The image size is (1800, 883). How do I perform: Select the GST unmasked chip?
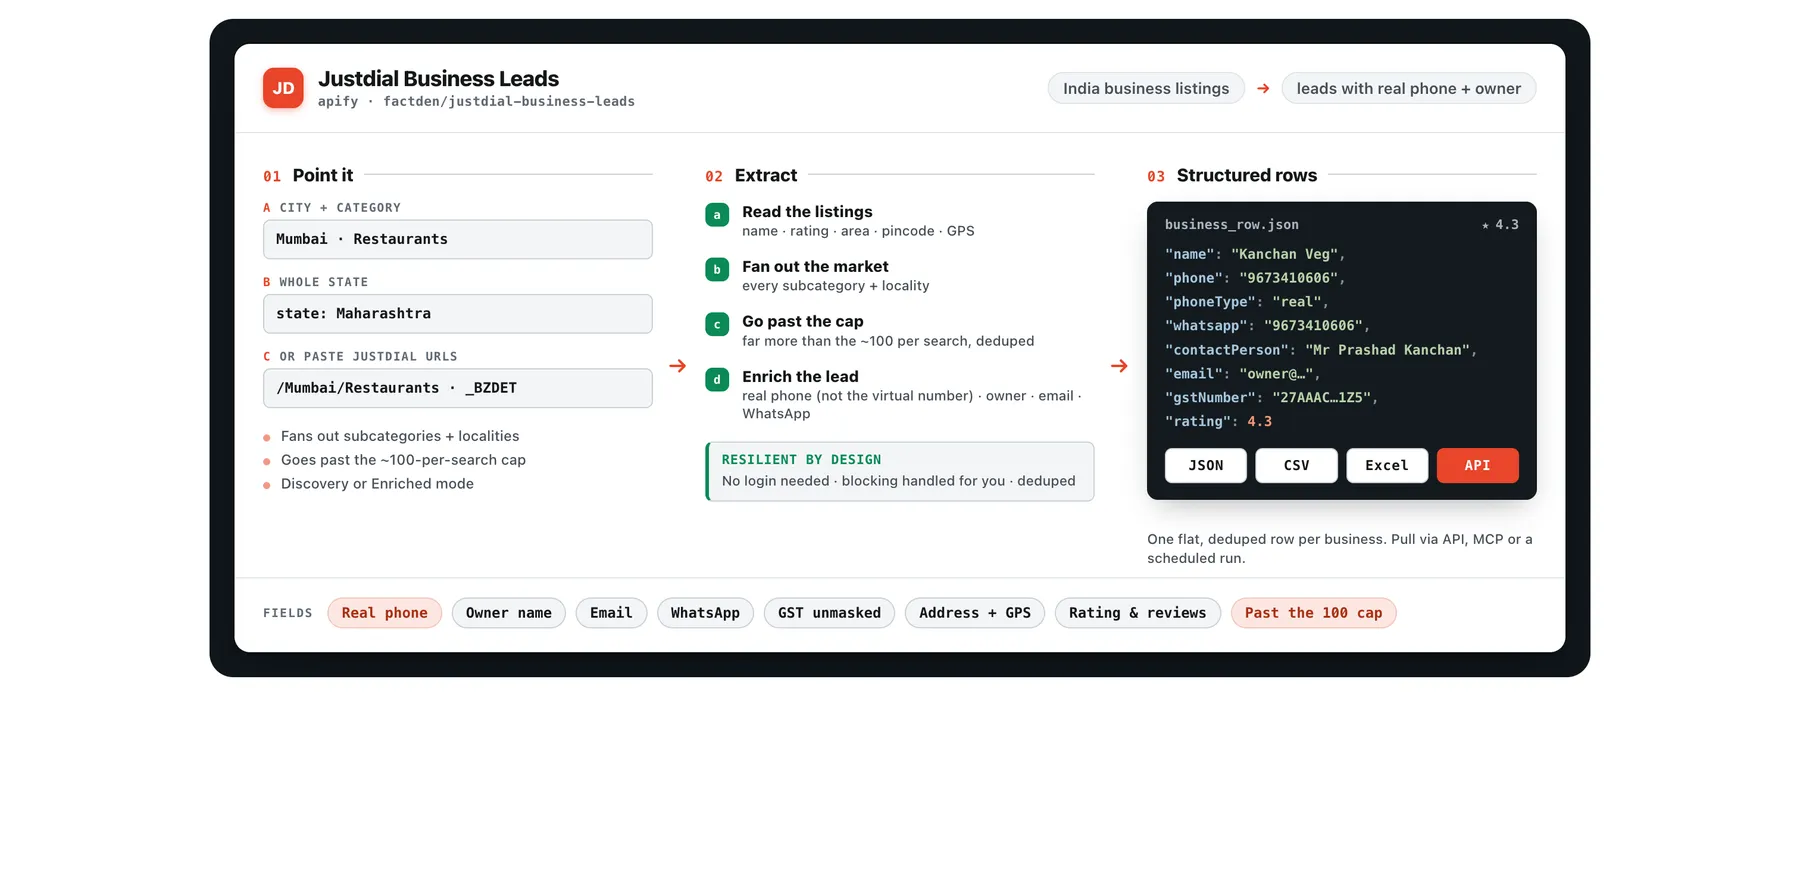click(830, 613)
